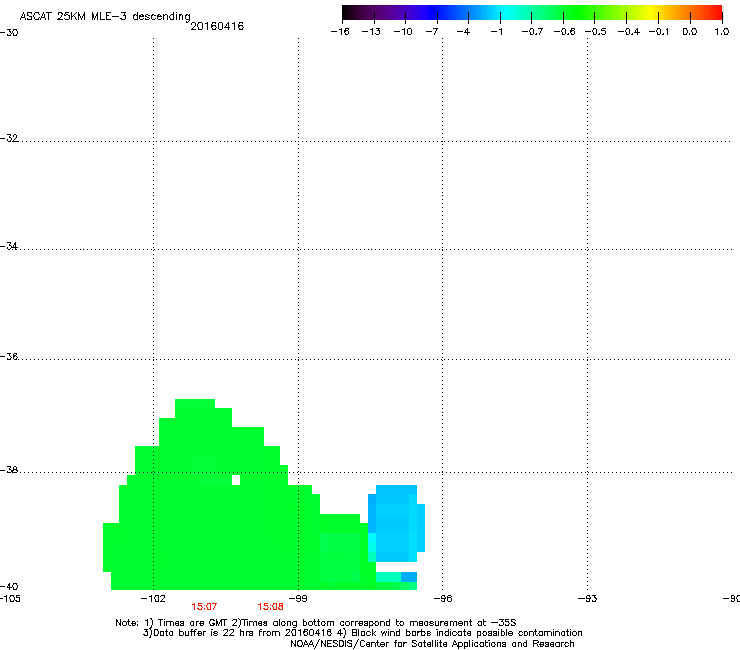Click the ASCAT 25KM MLE-3 descending title
Screen dimensions: 740x650
click(x=105, y=17)
